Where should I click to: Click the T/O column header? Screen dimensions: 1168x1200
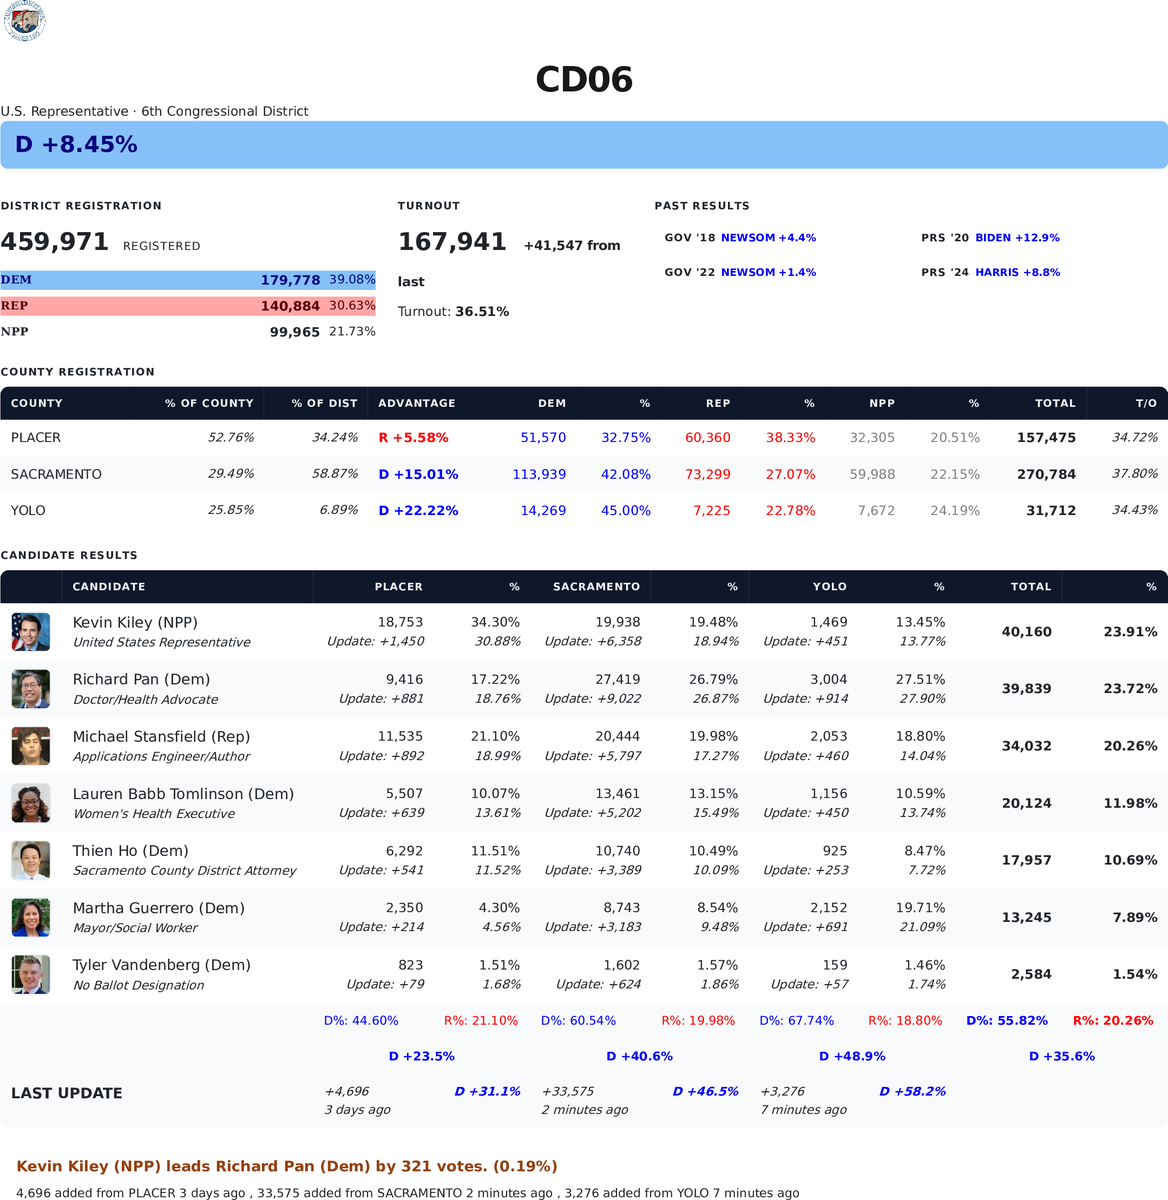pos(1146,403)
